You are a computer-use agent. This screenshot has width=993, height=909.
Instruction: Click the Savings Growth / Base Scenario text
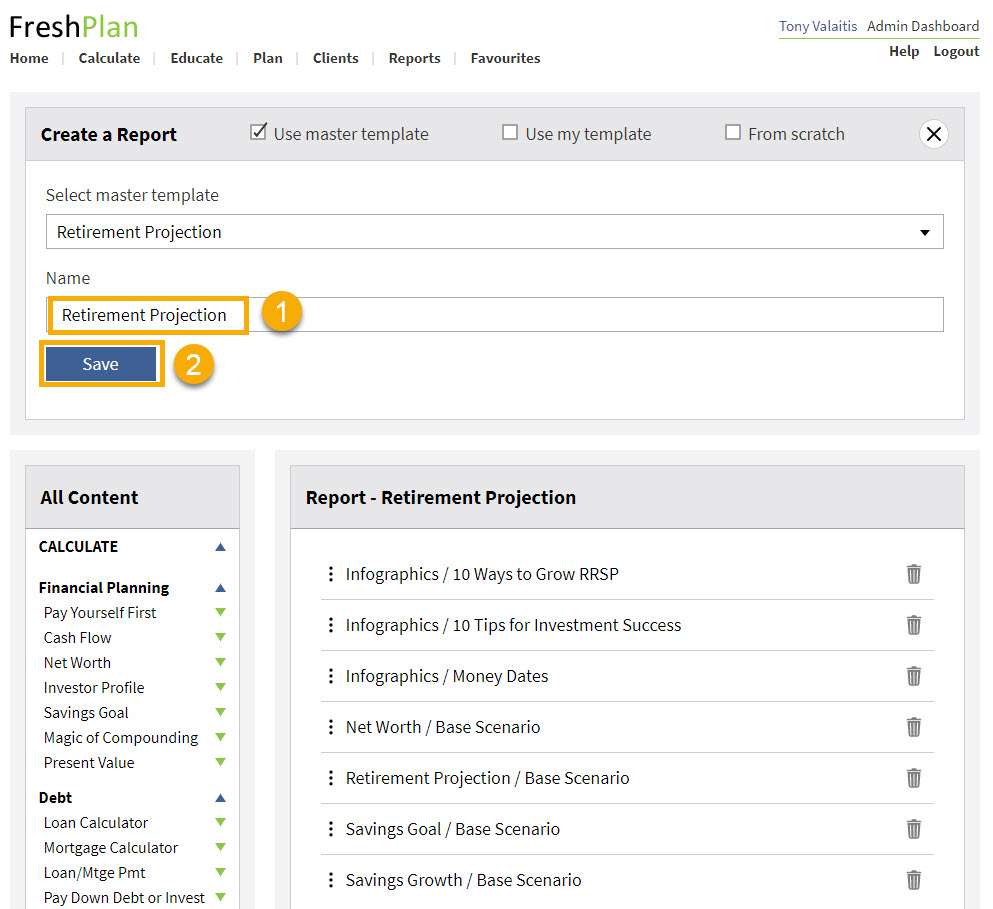pyautogui.click(x=463, y=880)
